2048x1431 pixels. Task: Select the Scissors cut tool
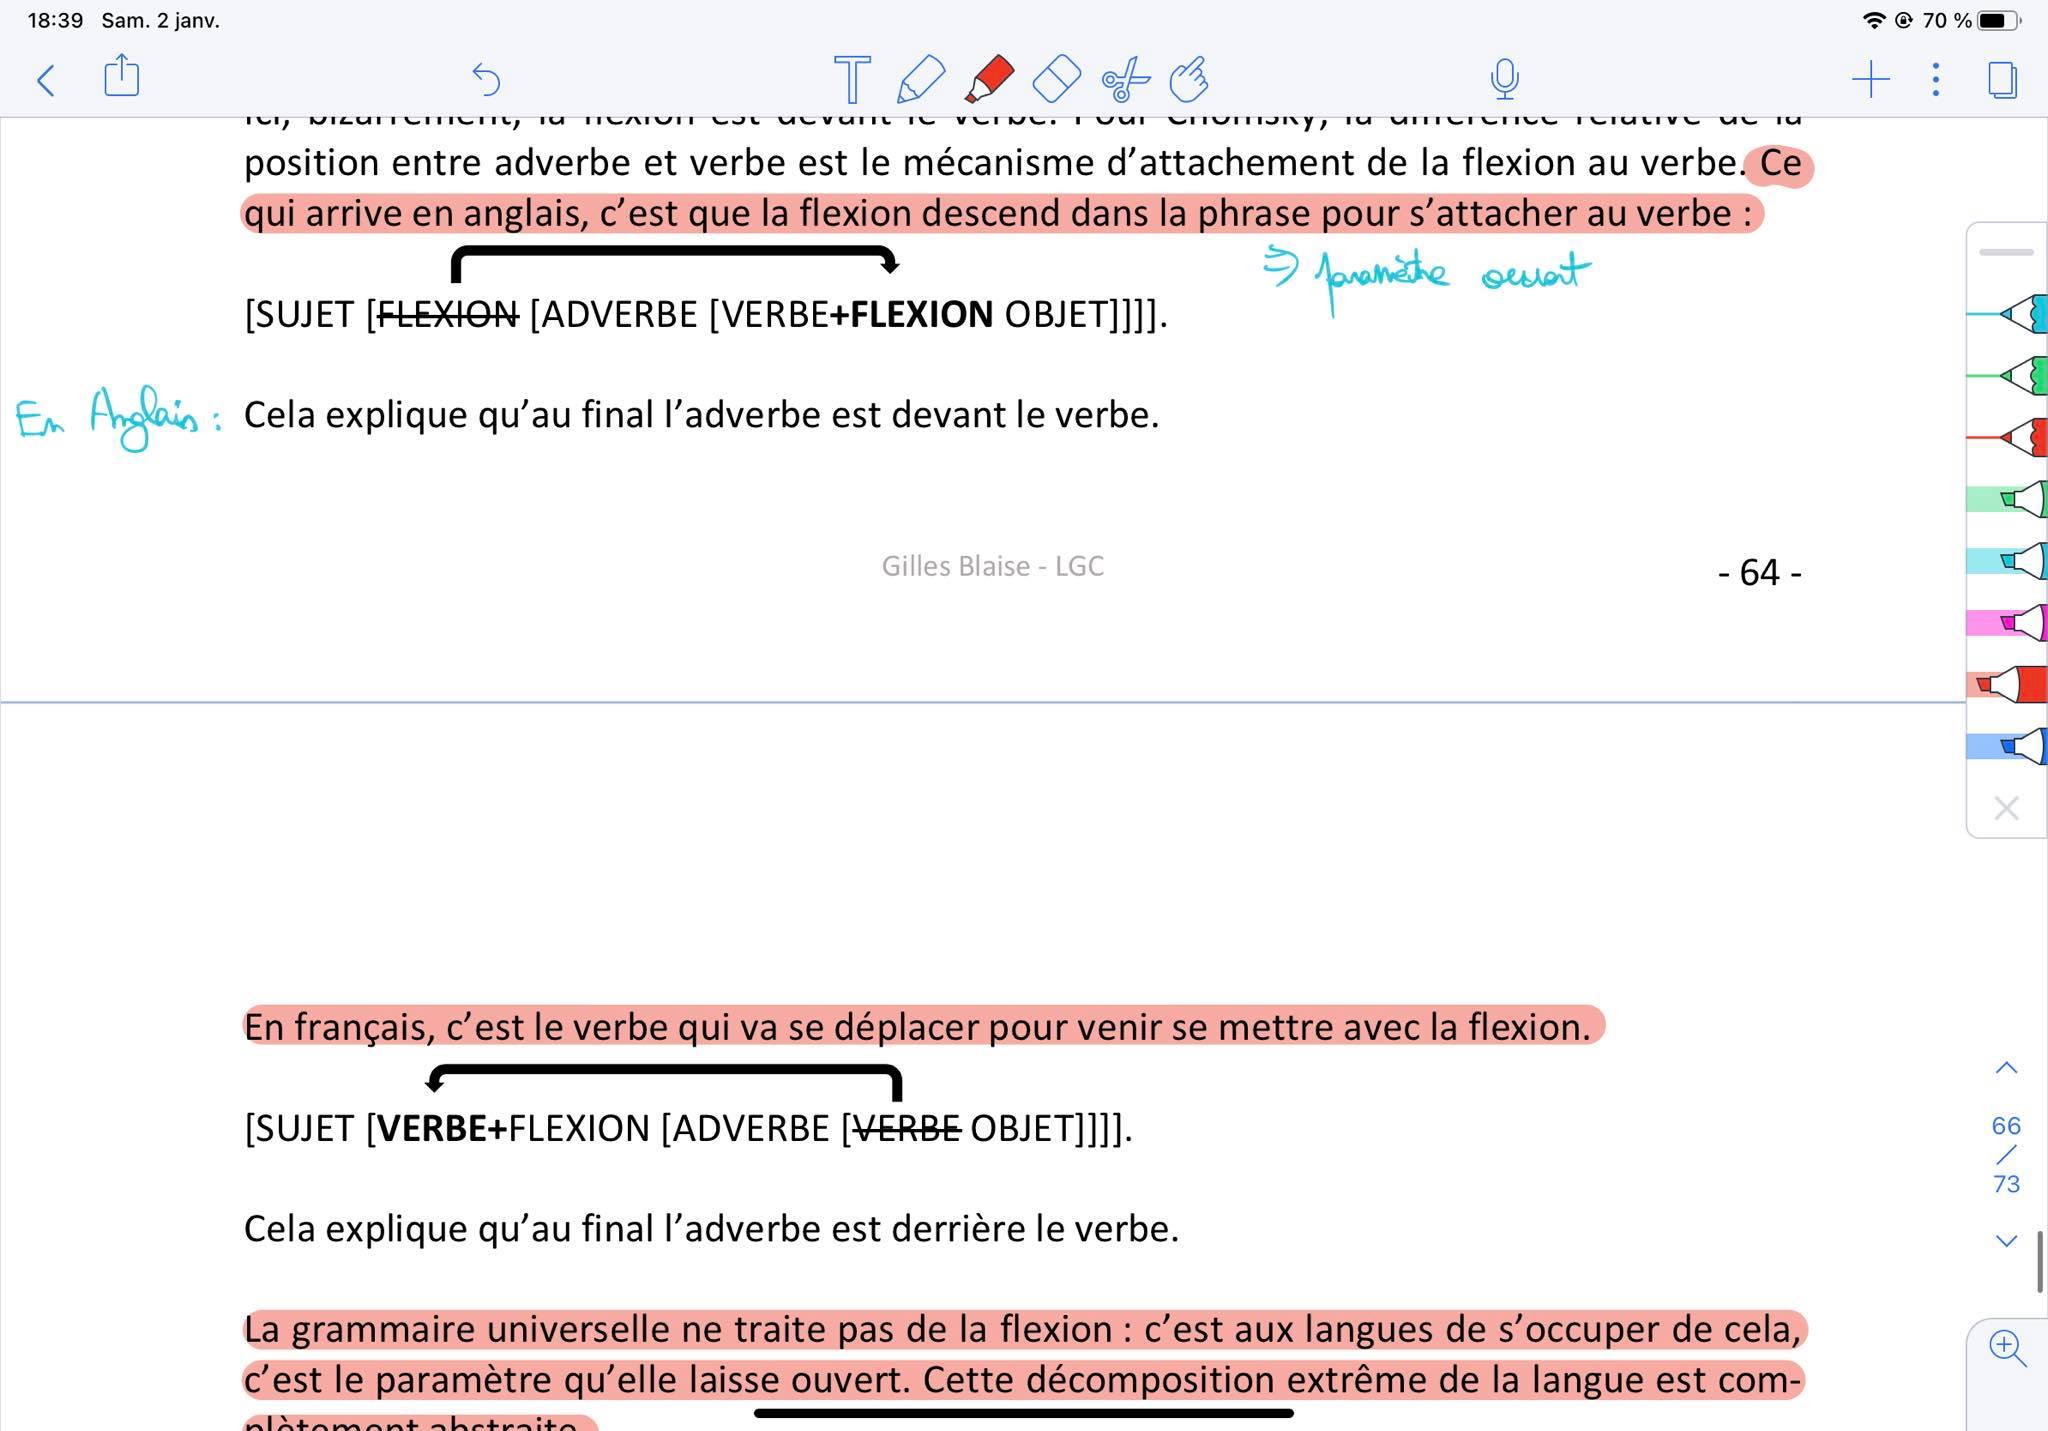click(1125, 80)
